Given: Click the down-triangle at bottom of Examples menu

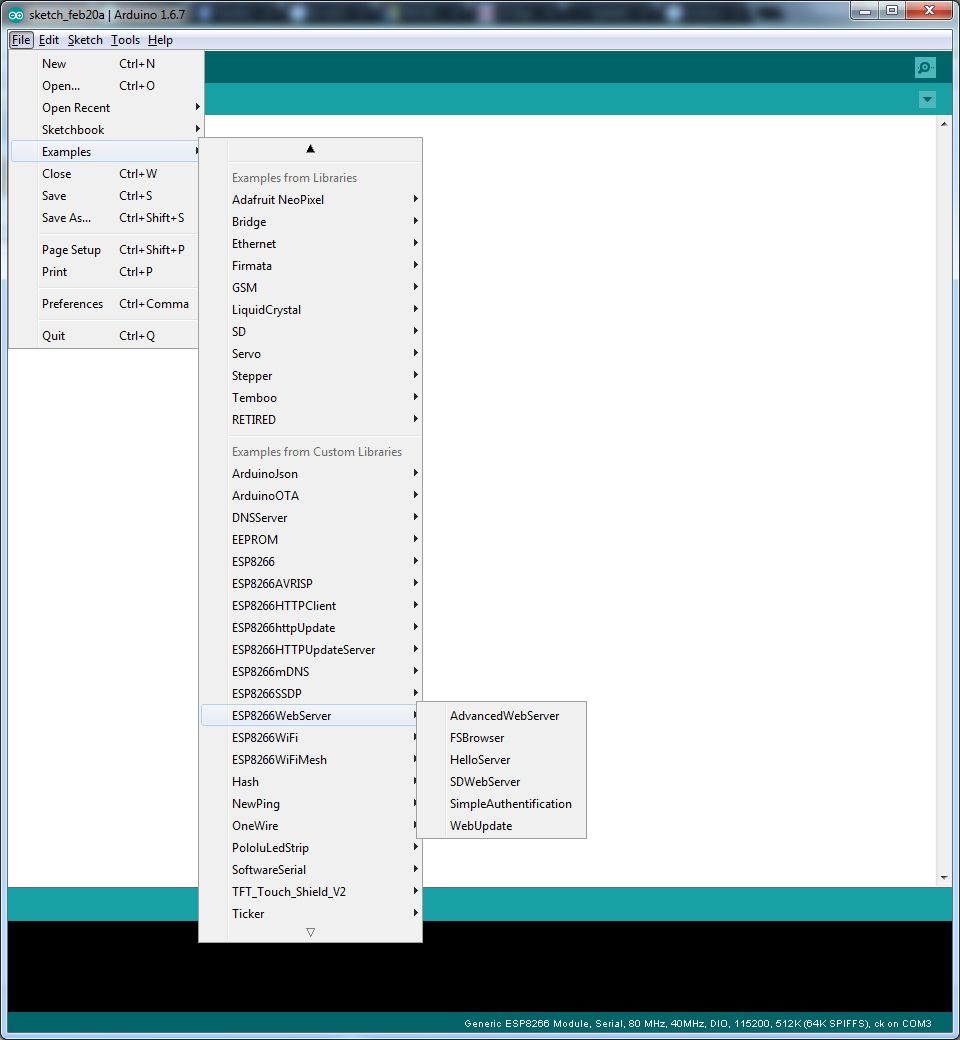Looking at the screenshot, I should [310, 931].
